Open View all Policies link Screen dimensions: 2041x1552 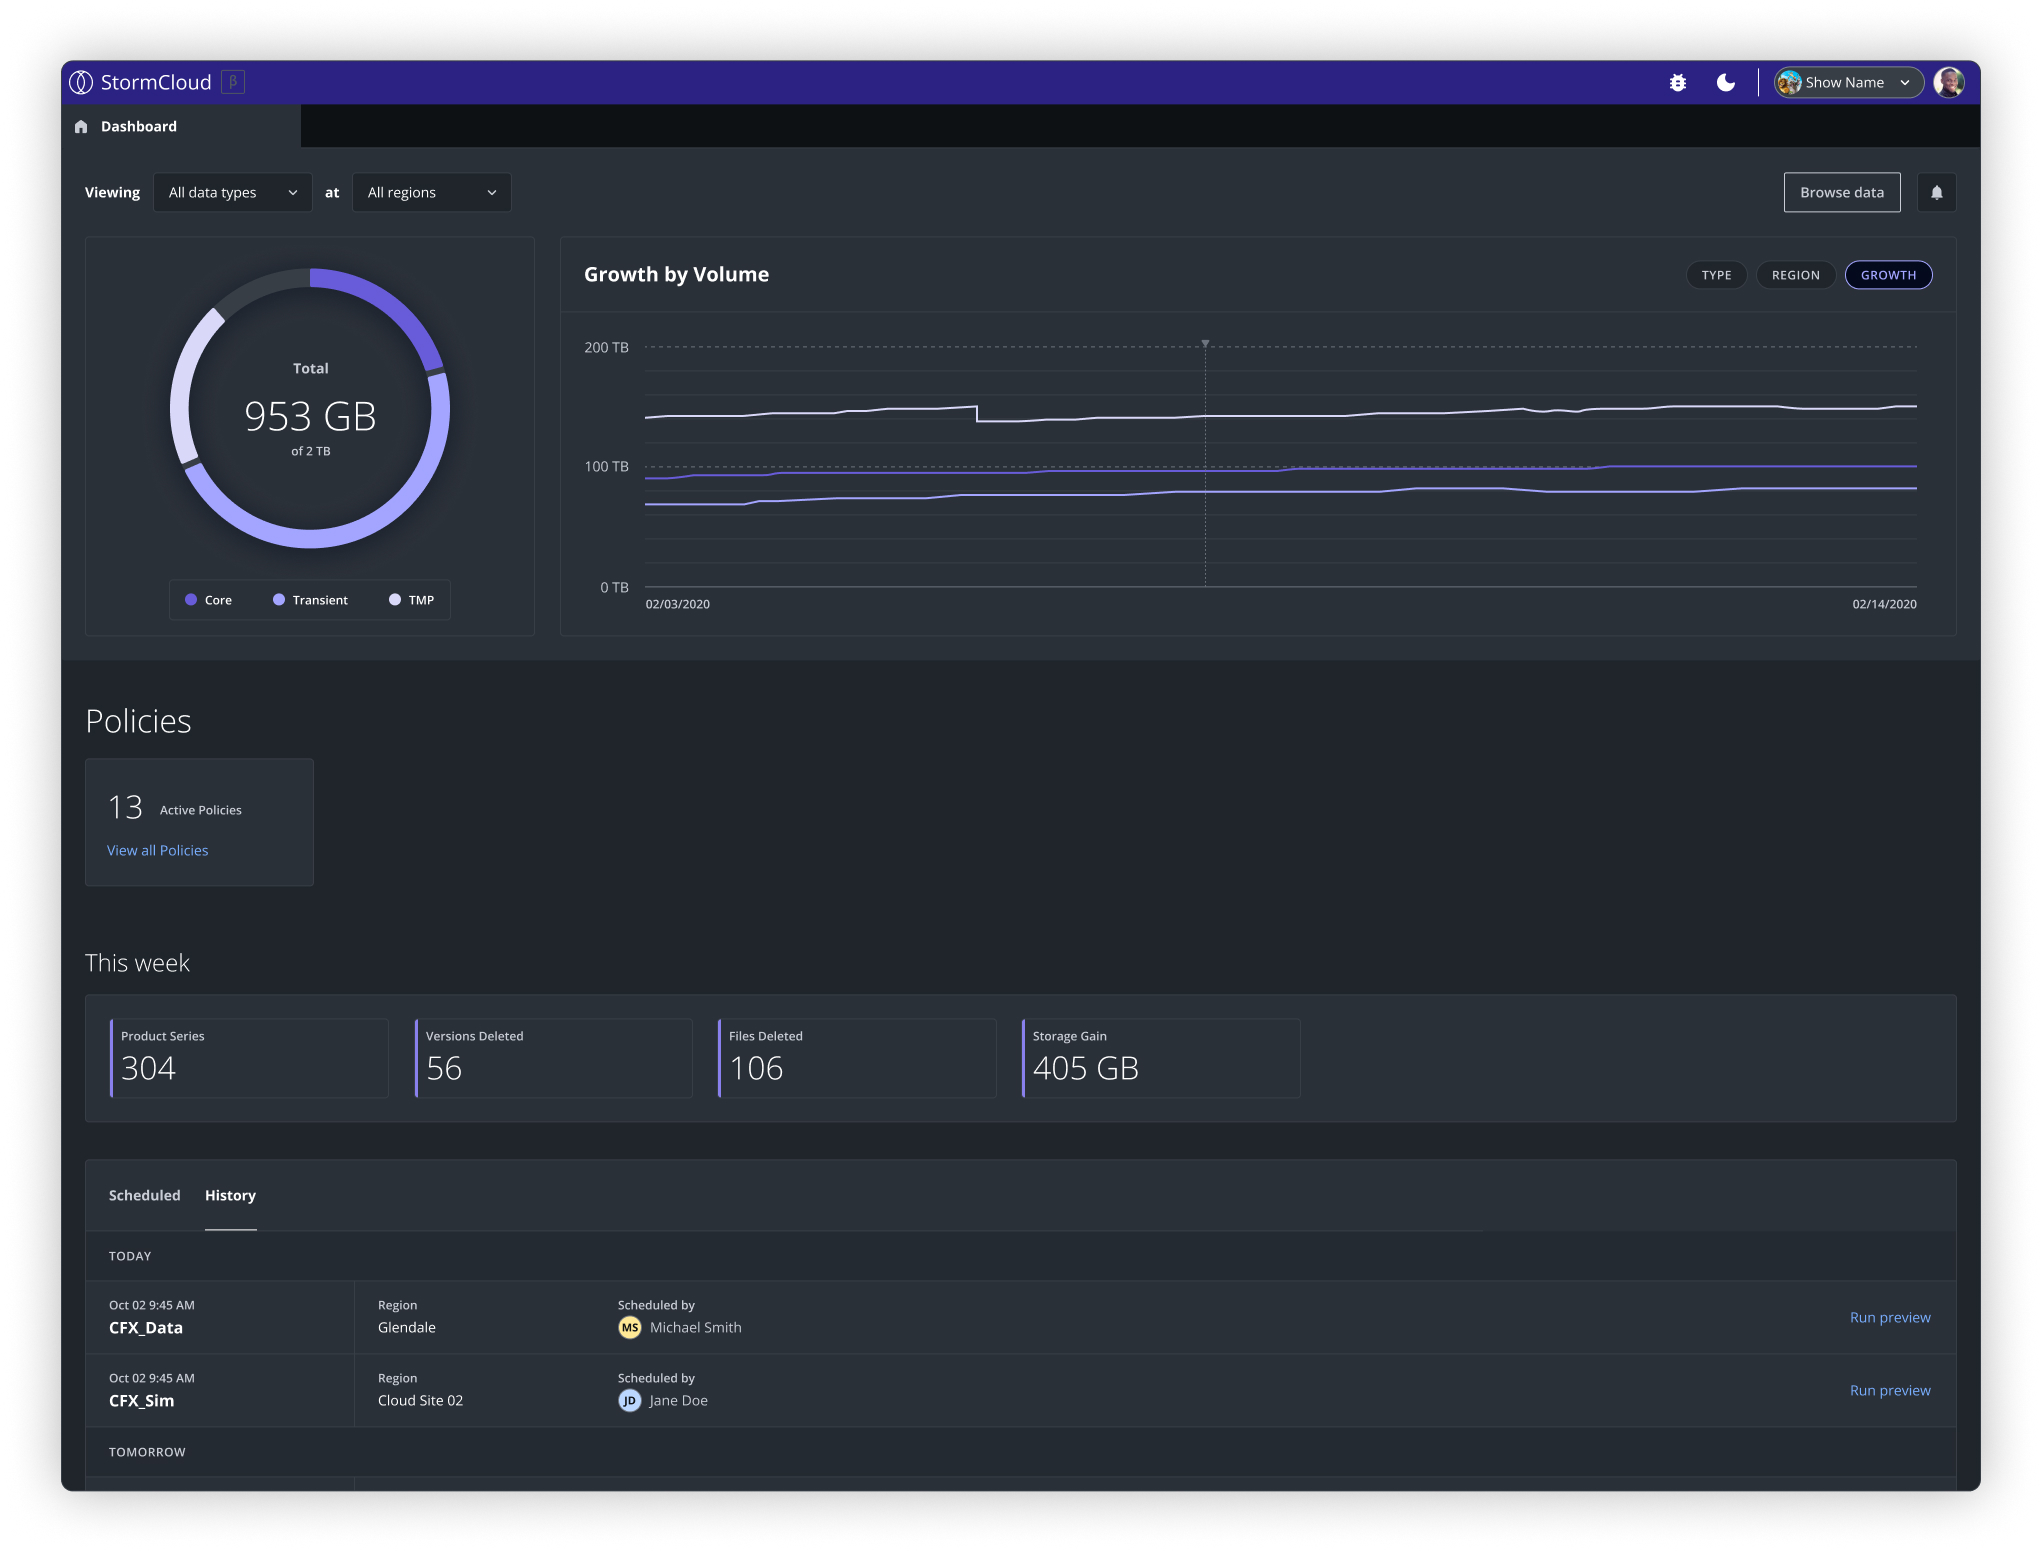pyautogui.click(x=158, y=850)
